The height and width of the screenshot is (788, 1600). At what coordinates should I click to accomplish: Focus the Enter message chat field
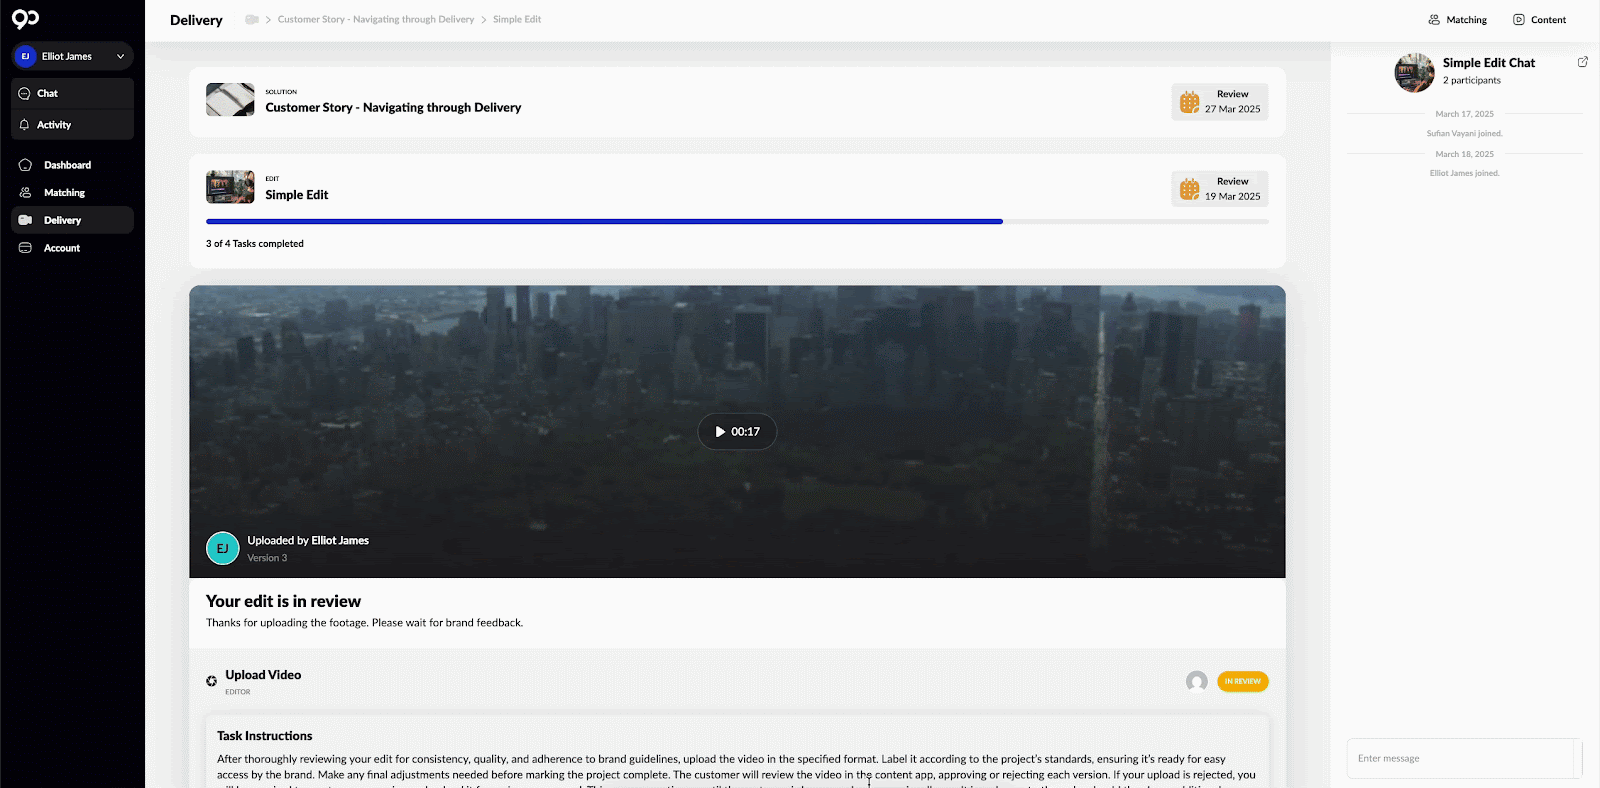1460,759
